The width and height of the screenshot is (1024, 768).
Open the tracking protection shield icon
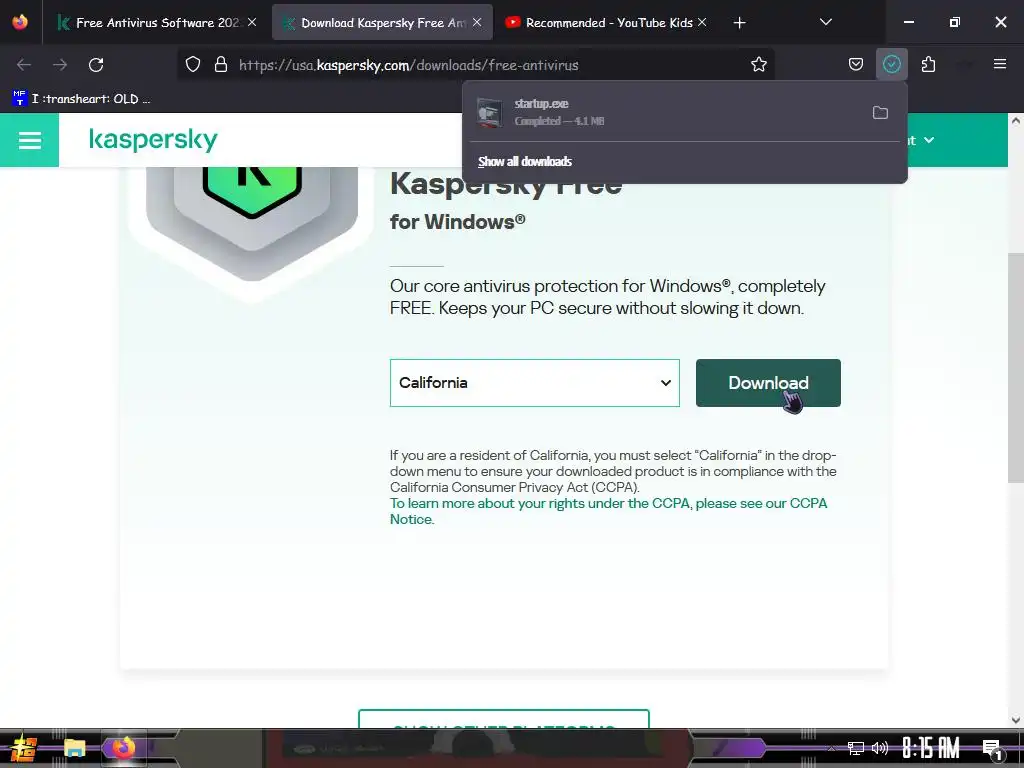(x=193, y=65)
